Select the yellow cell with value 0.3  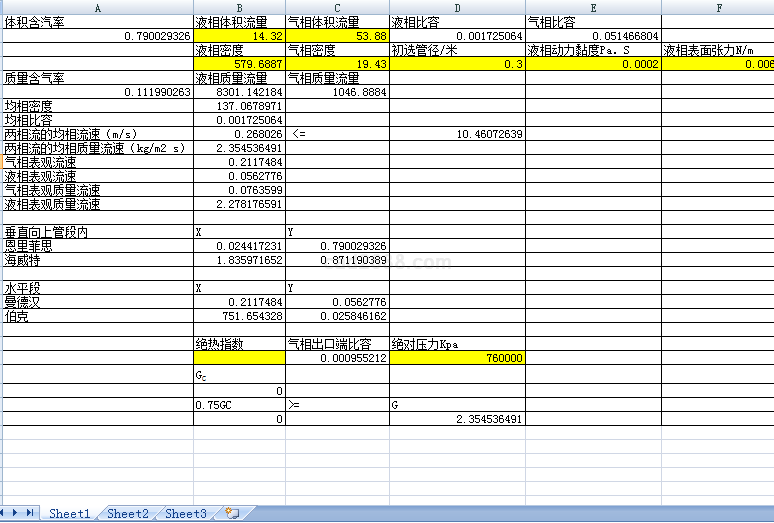pyautogui.click(x=456, y=63)
